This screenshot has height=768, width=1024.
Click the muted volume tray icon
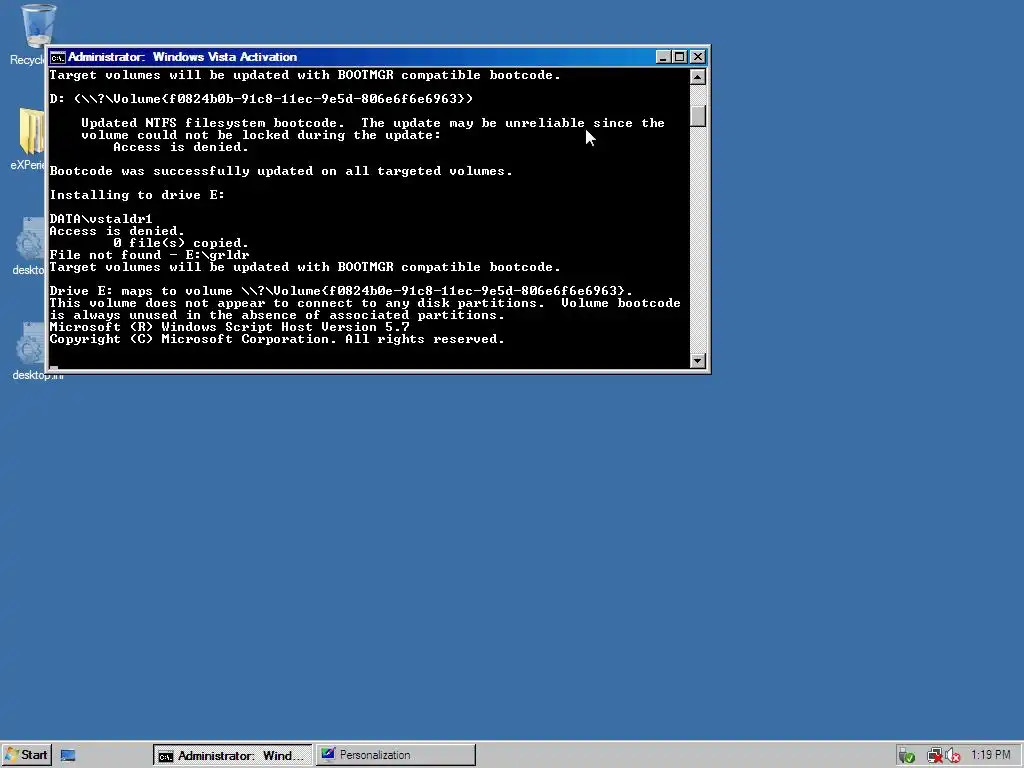point(953,756)
